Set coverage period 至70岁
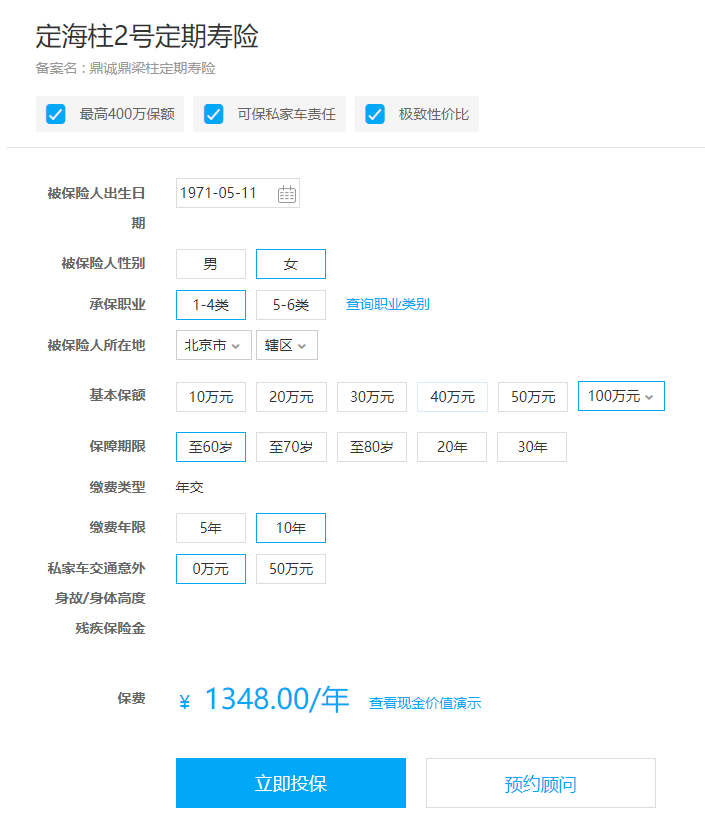Image resolution: width=705 pixels, height=827 pixels. pos(292,447)
